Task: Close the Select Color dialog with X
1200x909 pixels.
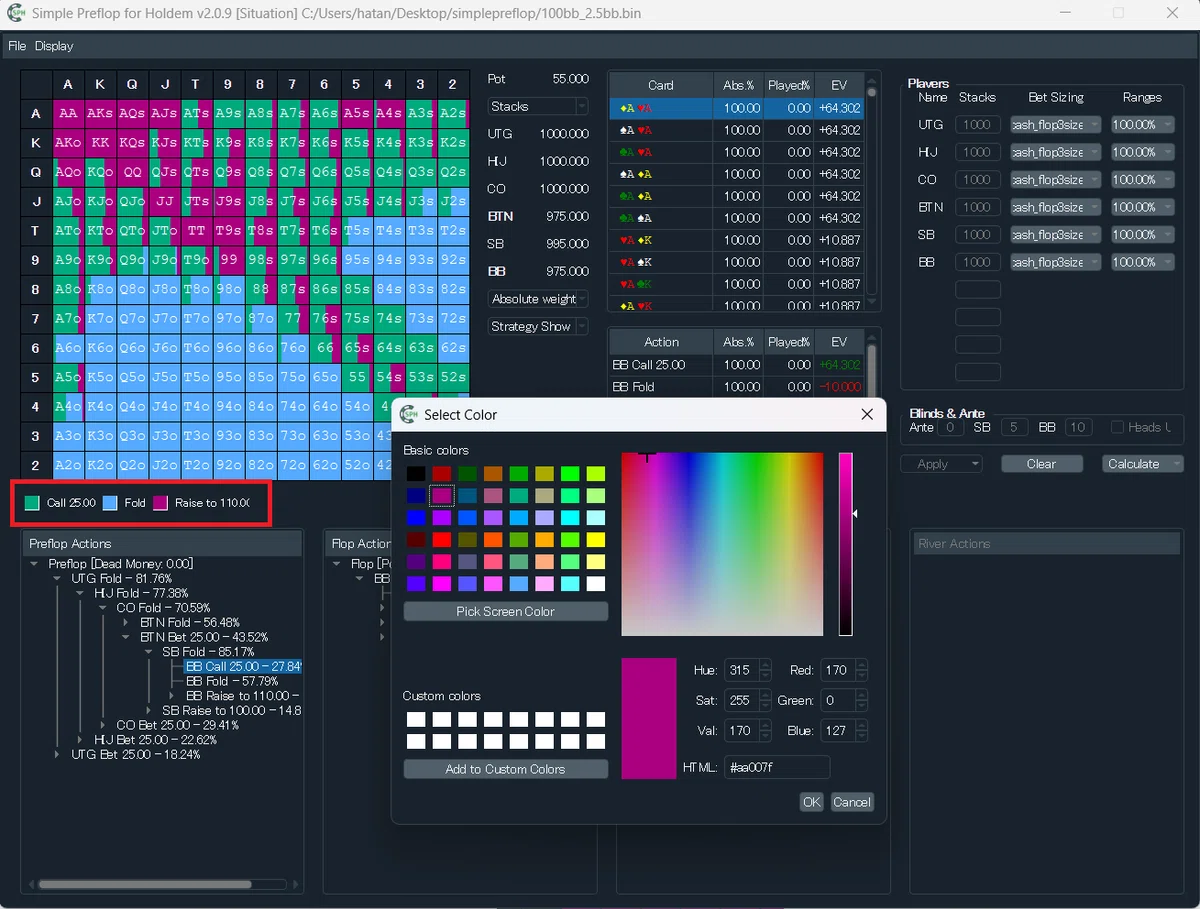Action: pyautogui.click(x=867, y=414)
